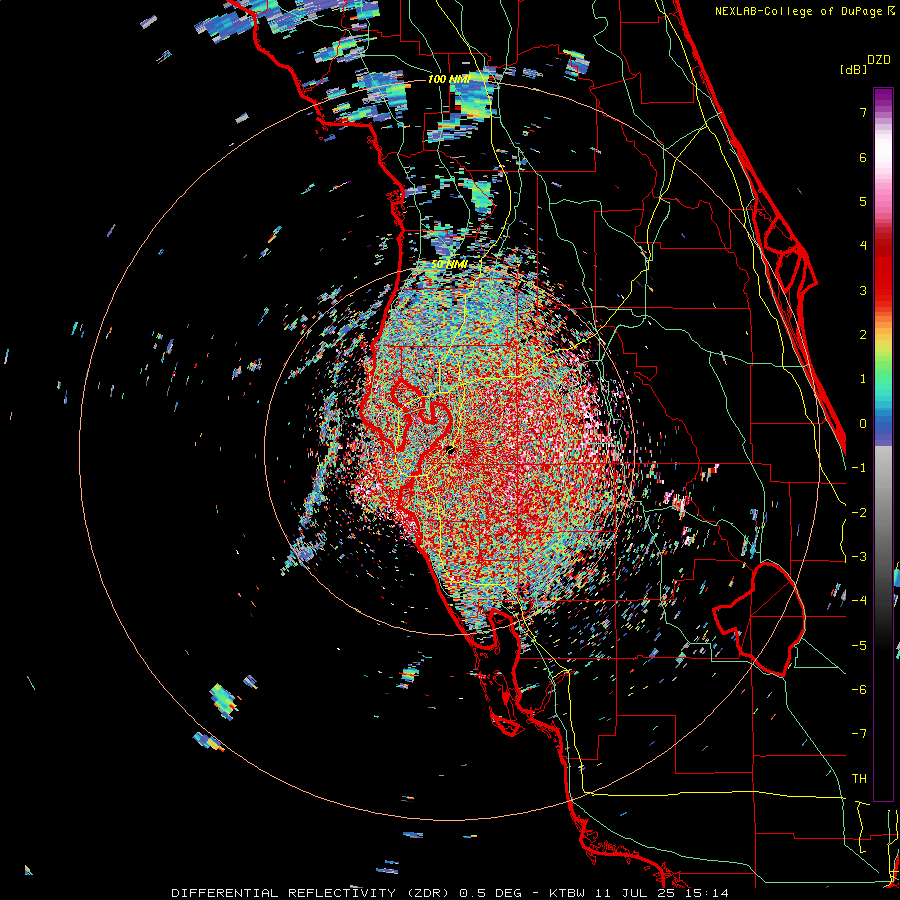Click the [dB] units label
The height and width of the screenshot is (900, 900).
(x=853, y=69)
